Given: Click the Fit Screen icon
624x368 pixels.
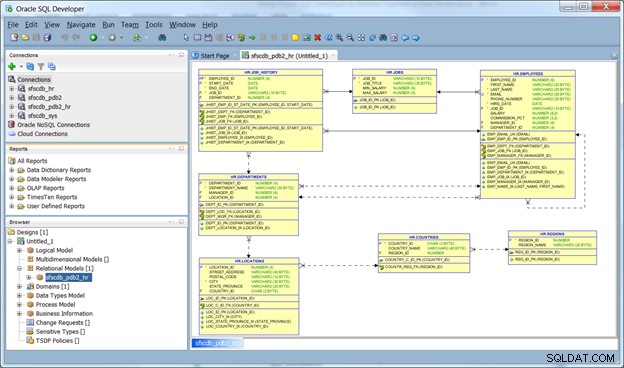Looking at the screenshot, I should click(361, 37).
